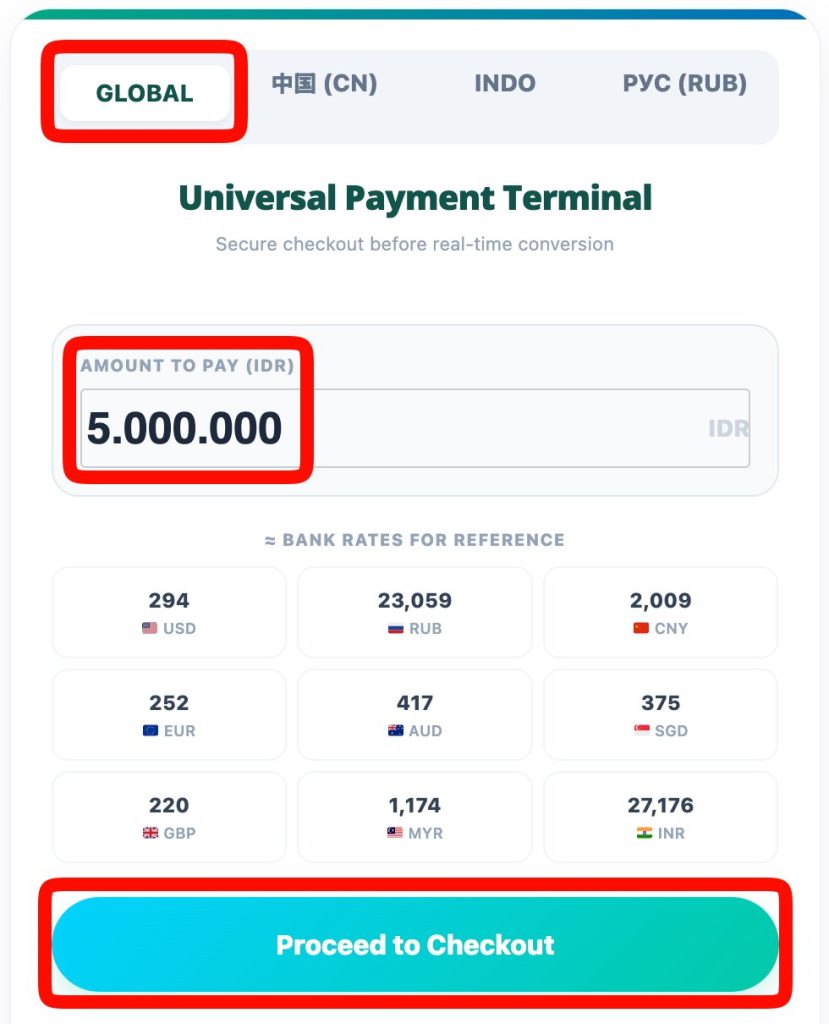829x1024 pixels.
Task: Click the 220 GBP rate card
Action: pos(169,816)
